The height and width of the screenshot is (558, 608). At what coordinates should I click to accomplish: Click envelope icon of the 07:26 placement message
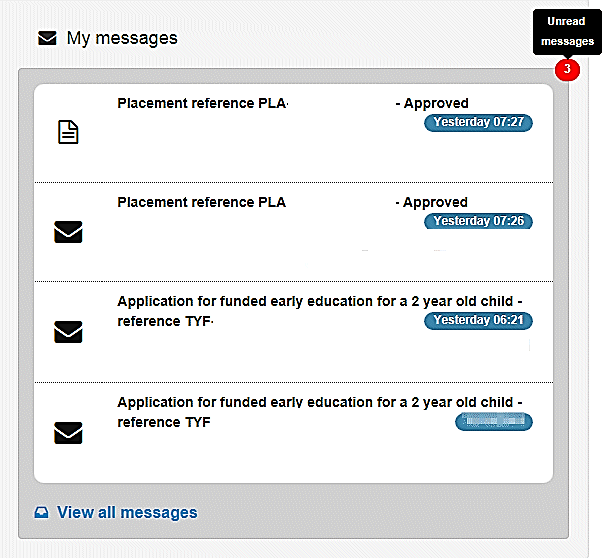pyautogui.click(x=68, y=232)
